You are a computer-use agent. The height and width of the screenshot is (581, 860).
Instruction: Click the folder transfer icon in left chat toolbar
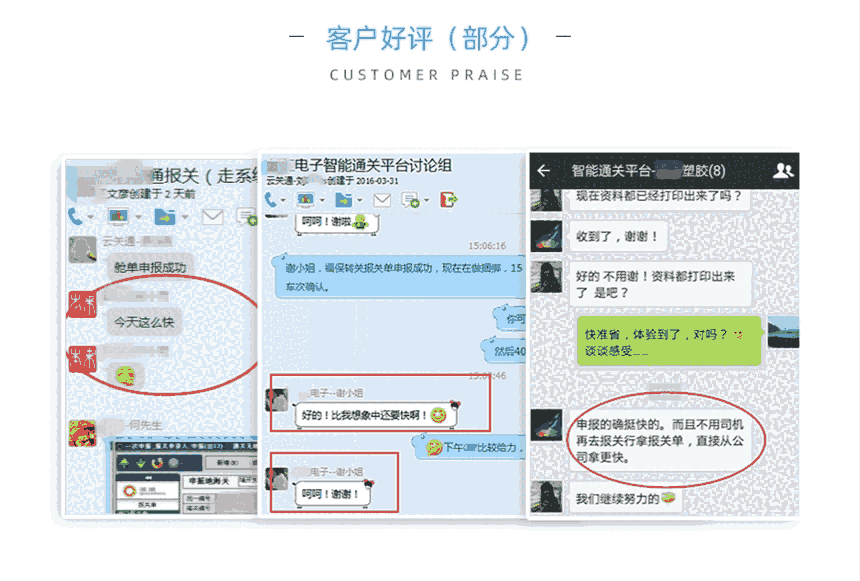click(x=164, y=216)
